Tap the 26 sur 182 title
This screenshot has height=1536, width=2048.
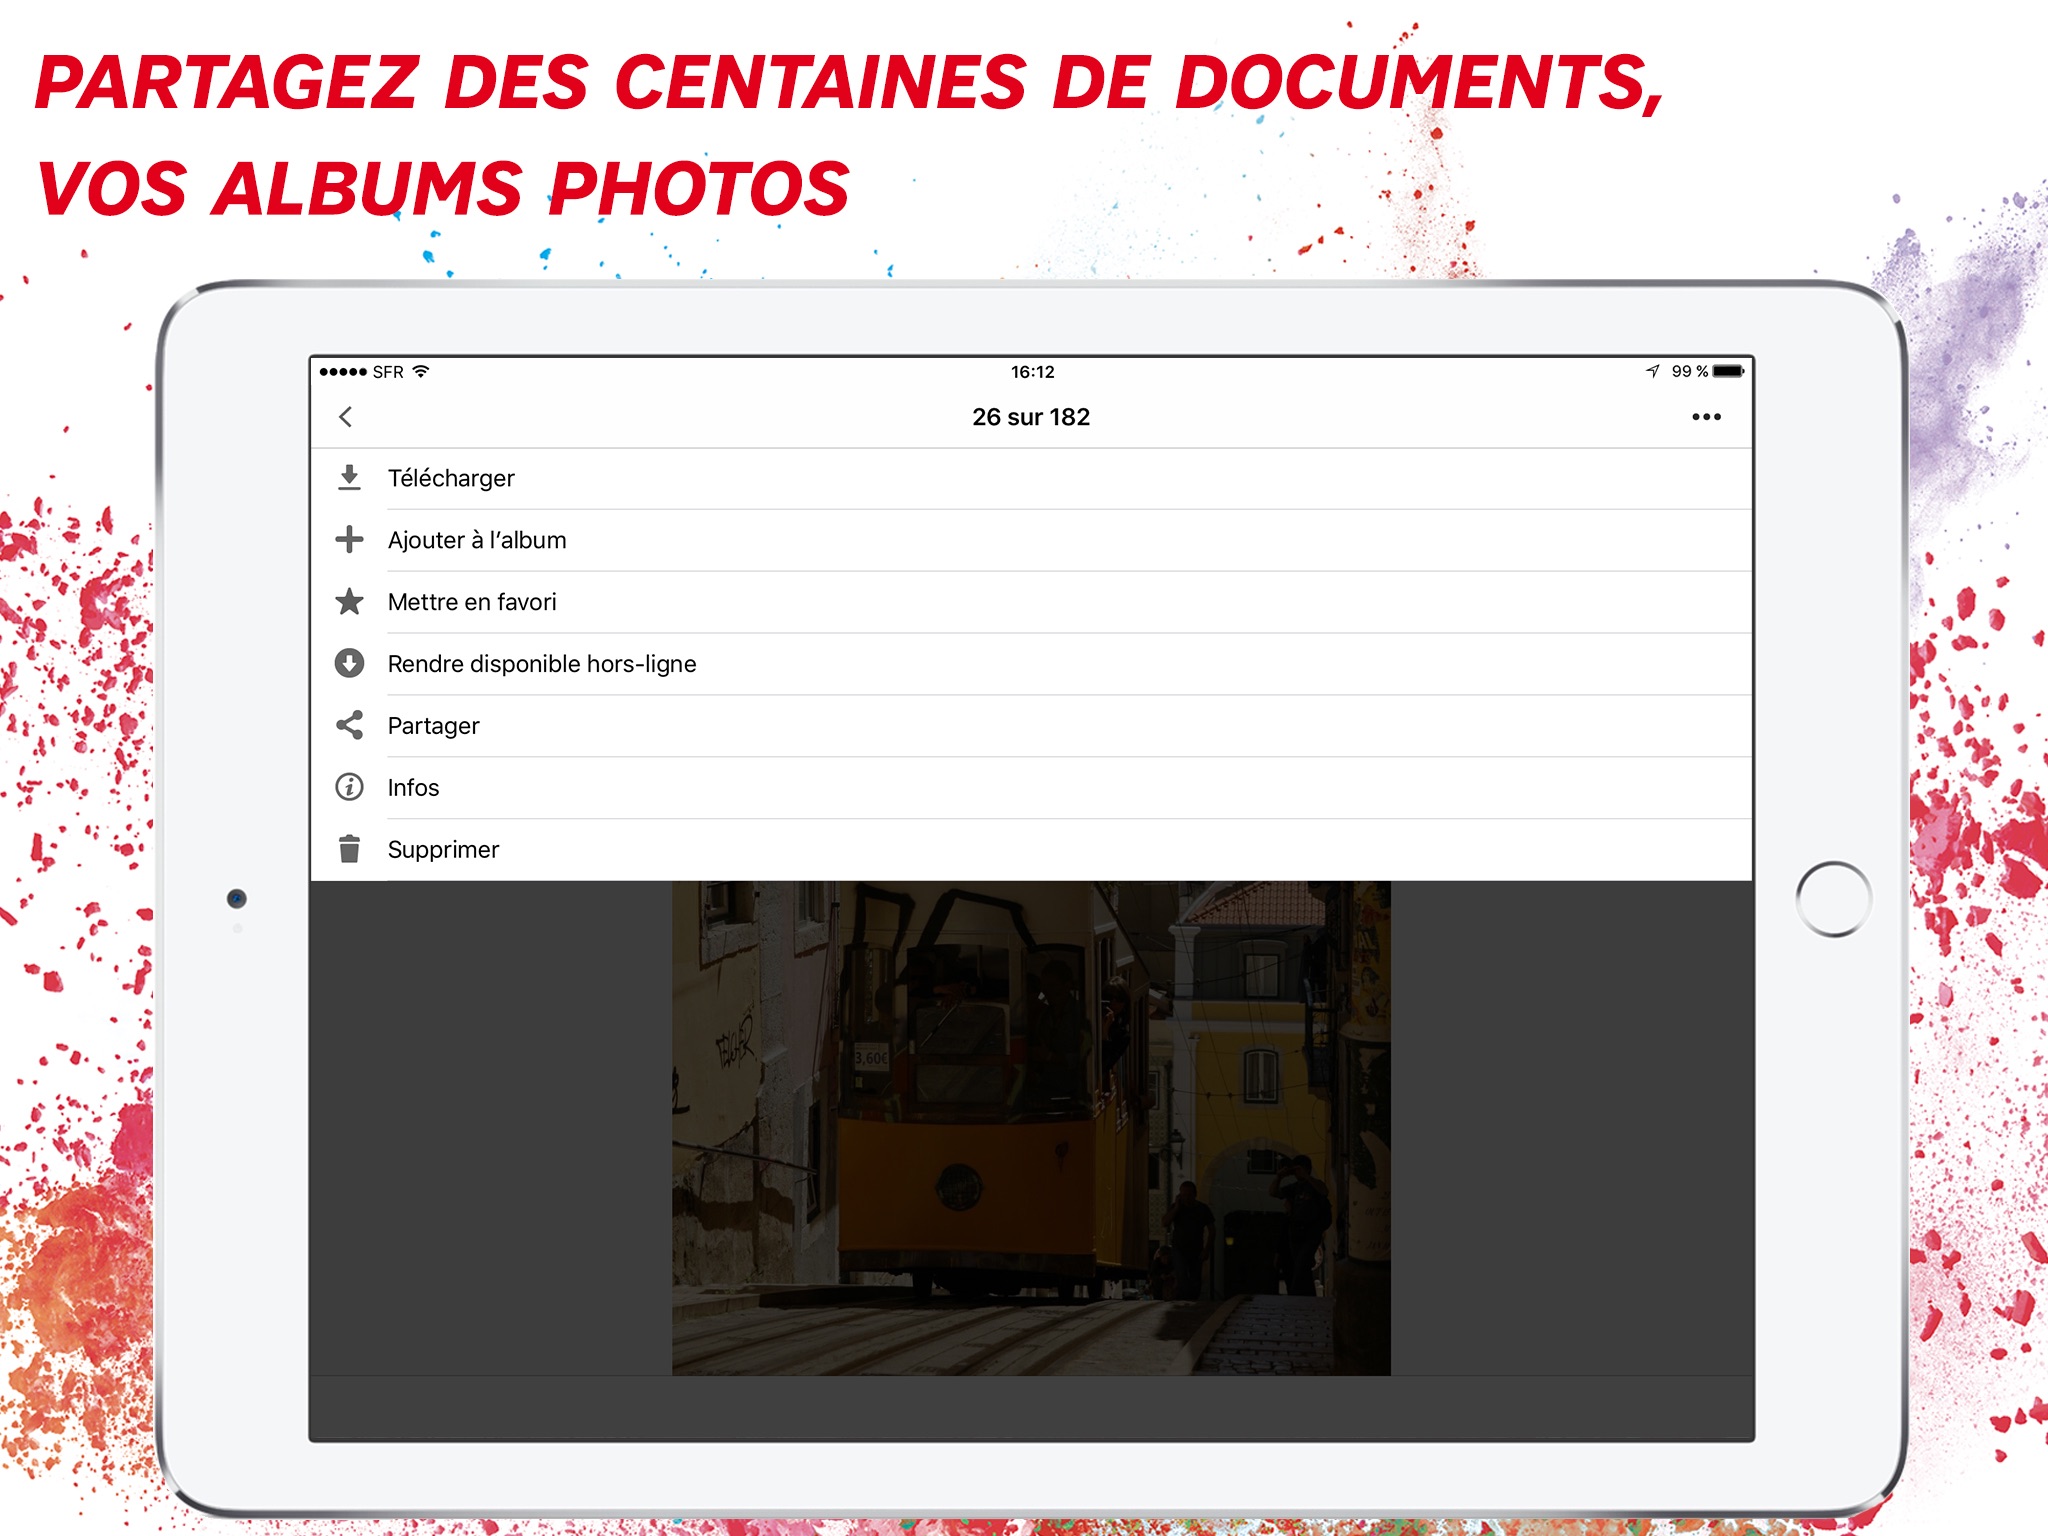[1031, 417]
